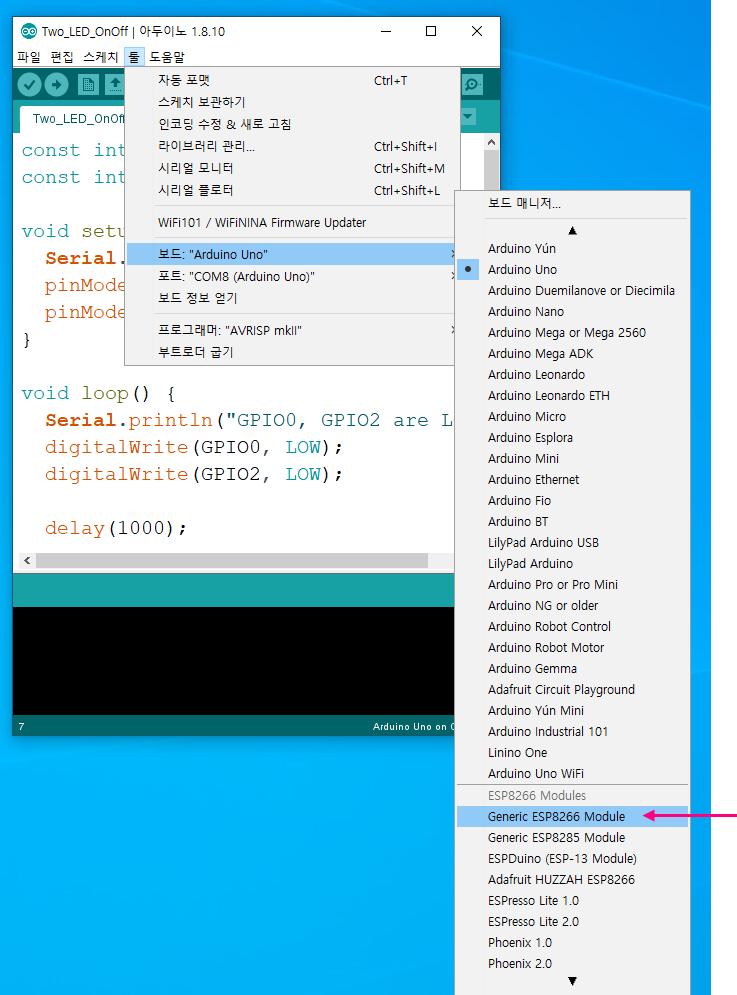Open the 도움말 menu

point(167,57)
